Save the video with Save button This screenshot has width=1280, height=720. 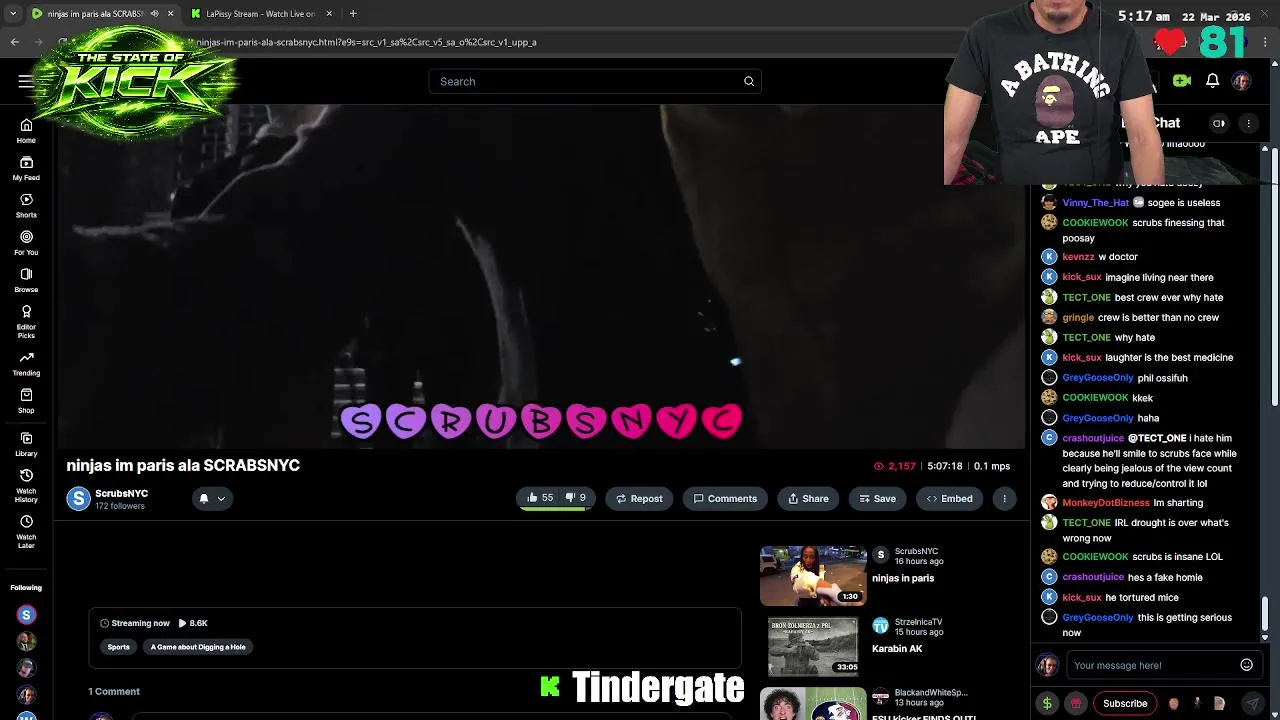pyautogui.click(x=877, y=498)
